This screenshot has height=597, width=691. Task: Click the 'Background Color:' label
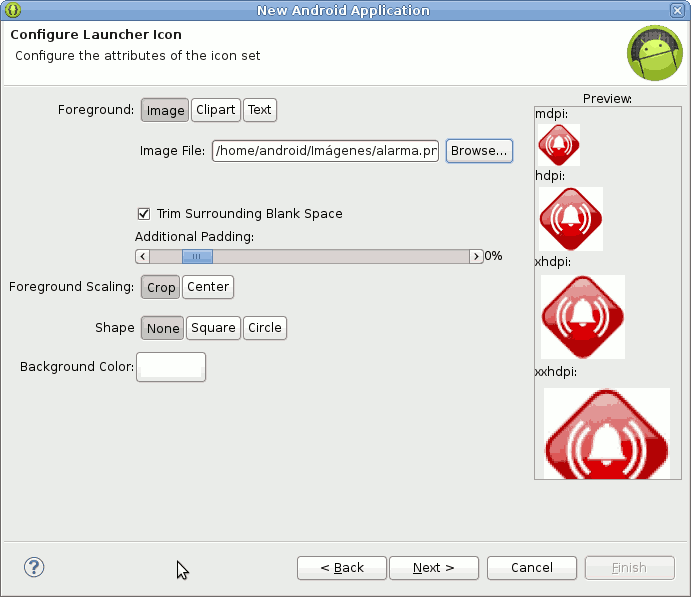coord(77,367)
